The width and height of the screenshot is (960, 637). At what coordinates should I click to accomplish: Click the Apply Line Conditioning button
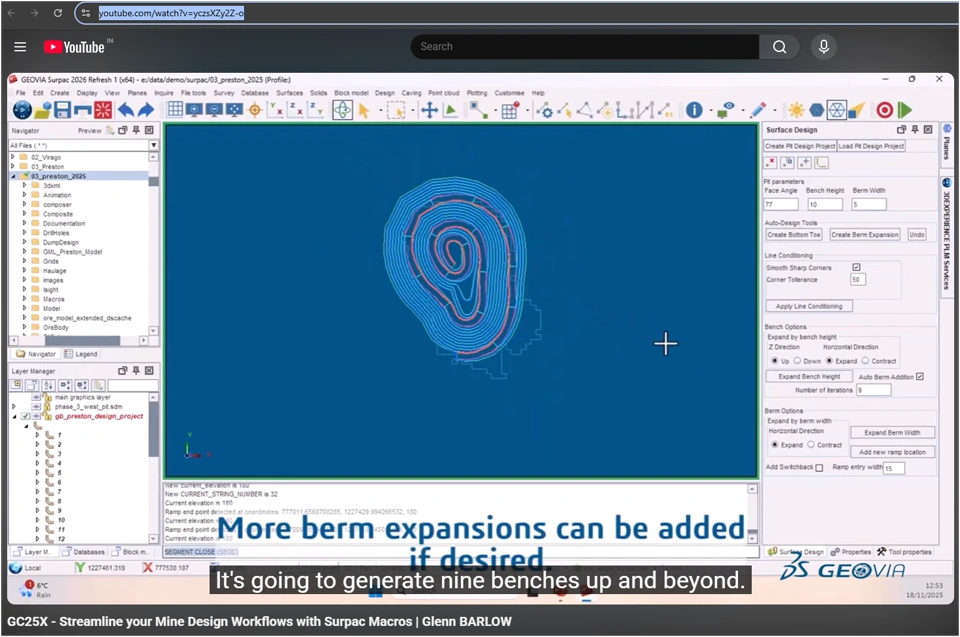(x=809, y=306)
